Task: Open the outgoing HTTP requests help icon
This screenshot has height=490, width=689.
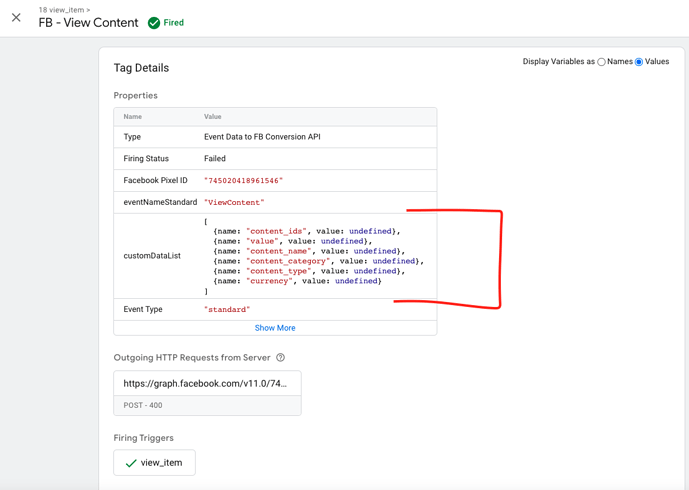Action: [x=280, y=358]
